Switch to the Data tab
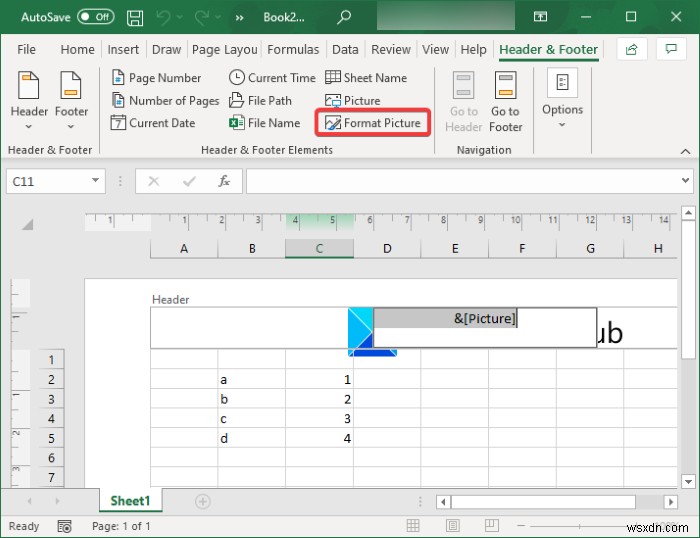 345,50
